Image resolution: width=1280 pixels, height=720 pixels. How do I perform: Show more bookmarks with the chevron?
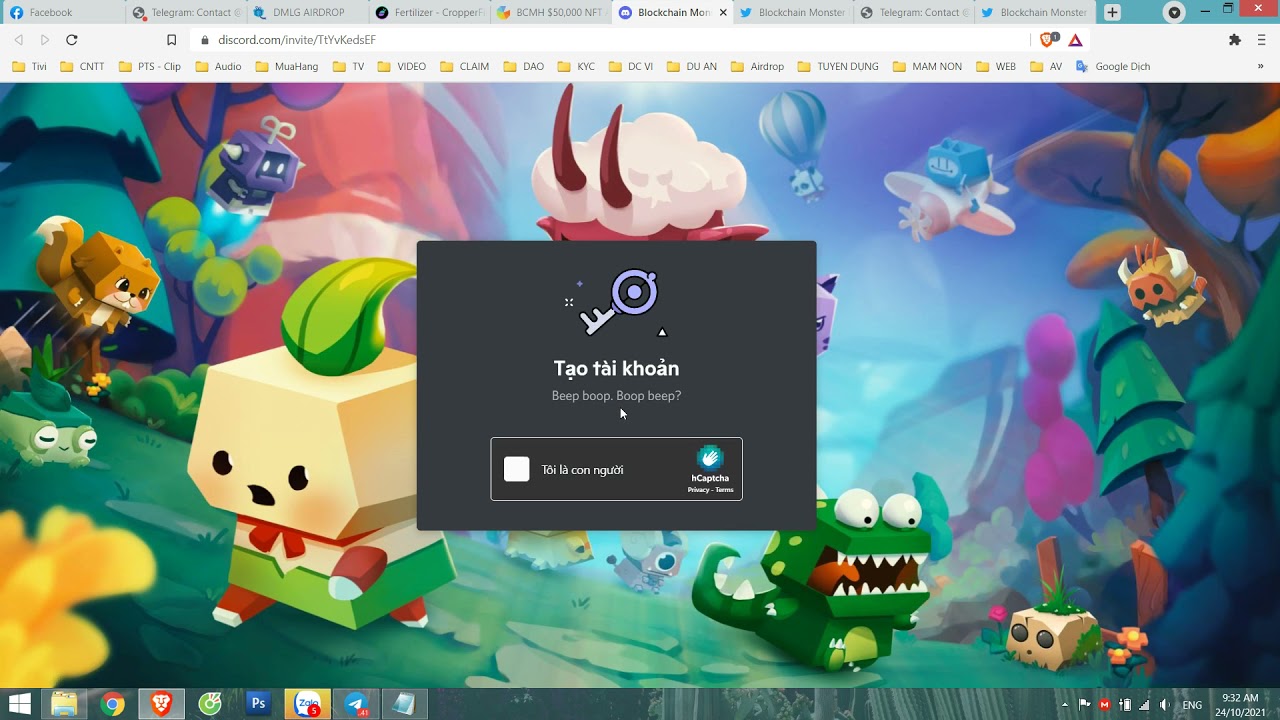click(1260, 67)
